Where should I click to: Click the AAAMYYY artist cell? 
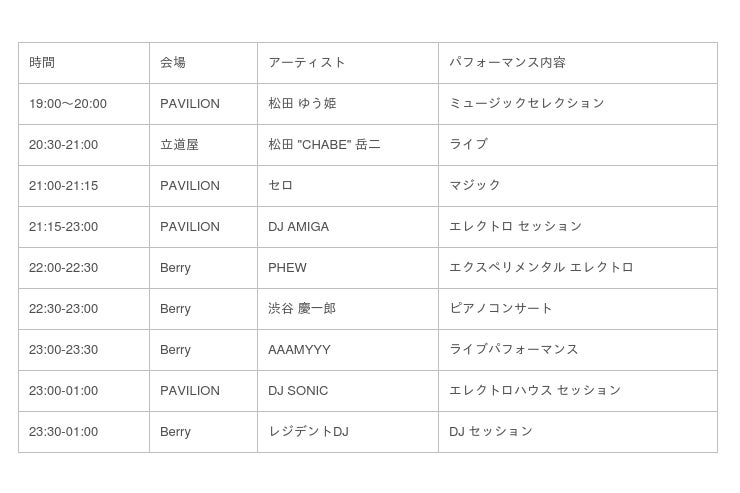point(299,350)
